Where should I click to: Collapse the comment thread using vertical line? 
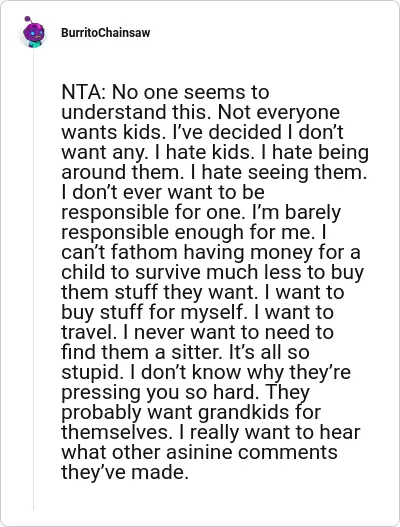pyautogui.click(x=34, y=279)
